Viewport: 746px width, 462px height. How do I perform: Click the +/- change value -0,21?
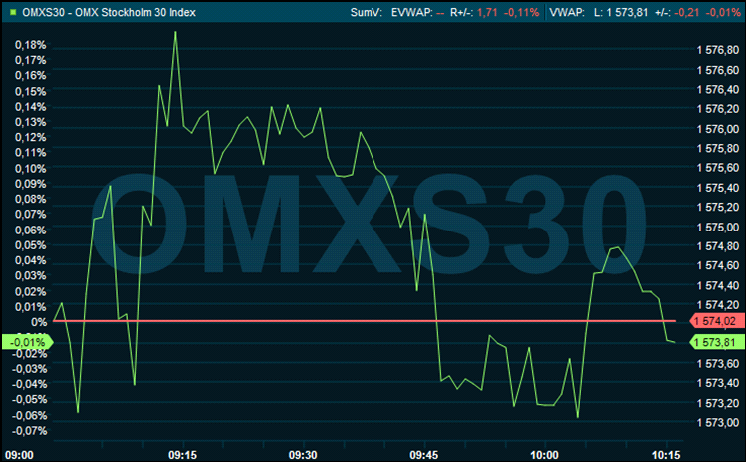point(687,12)
